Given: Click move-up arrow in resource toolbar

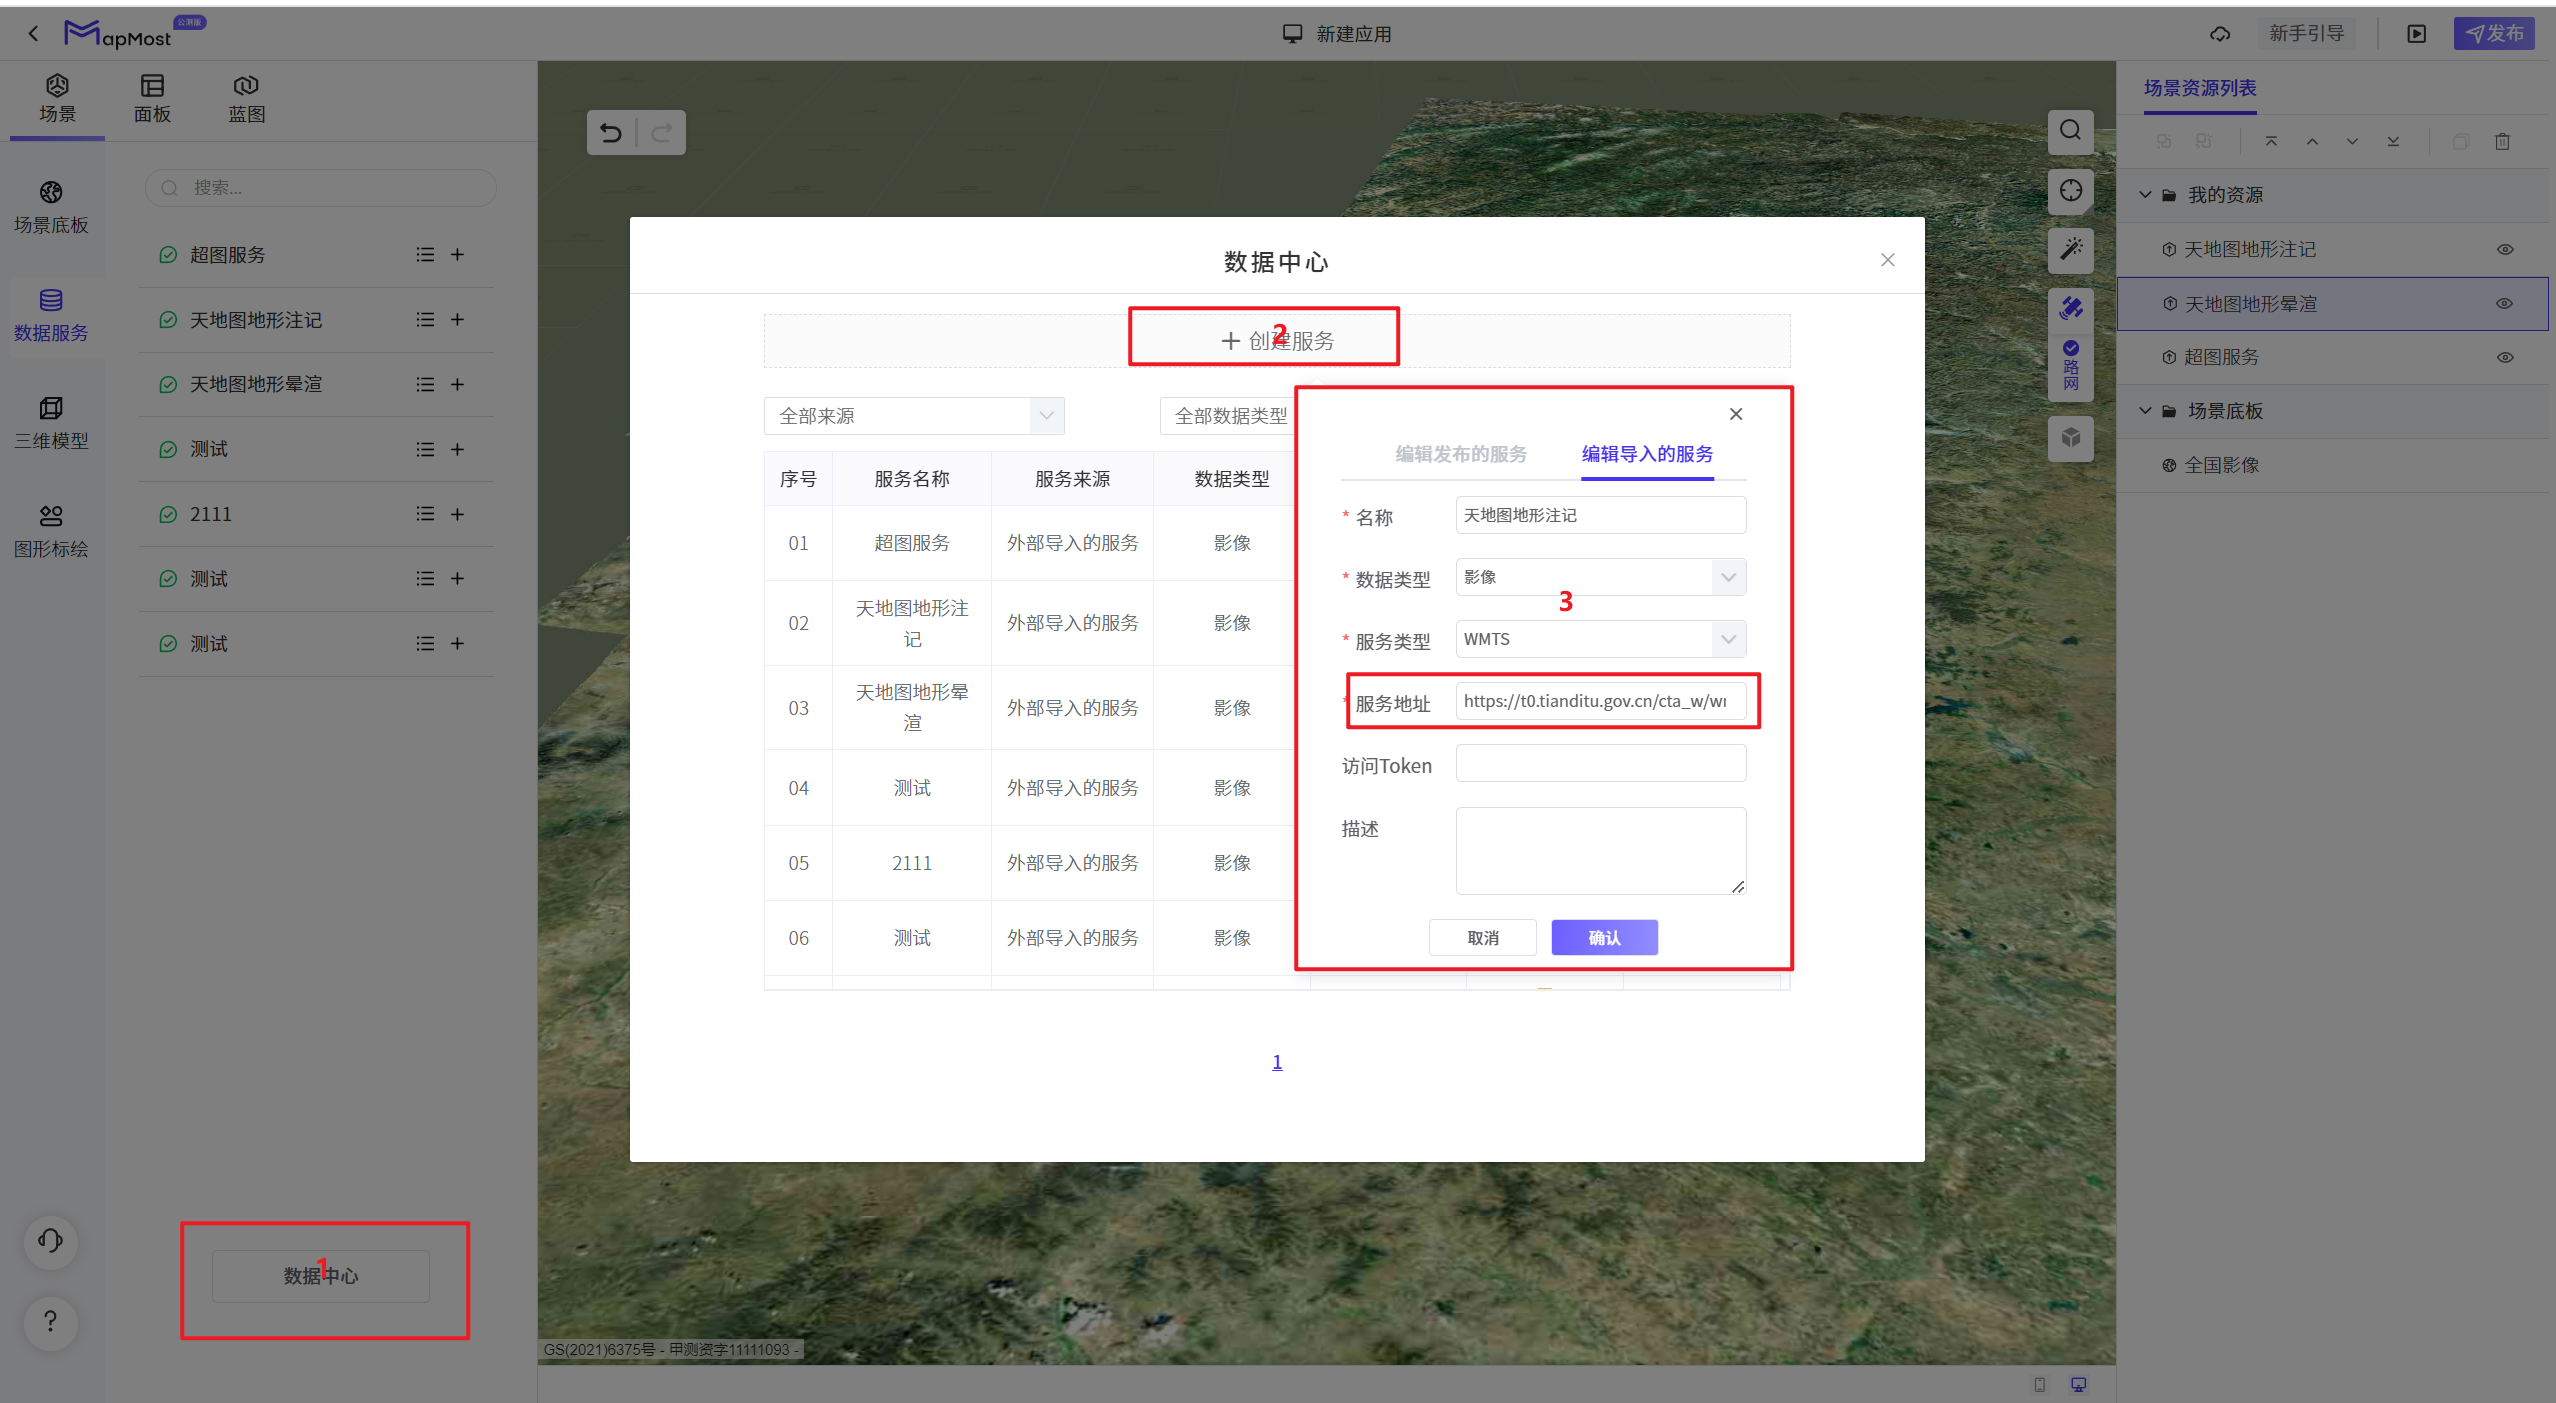Looking at the screenshot, I should [x=2313, y=142].
